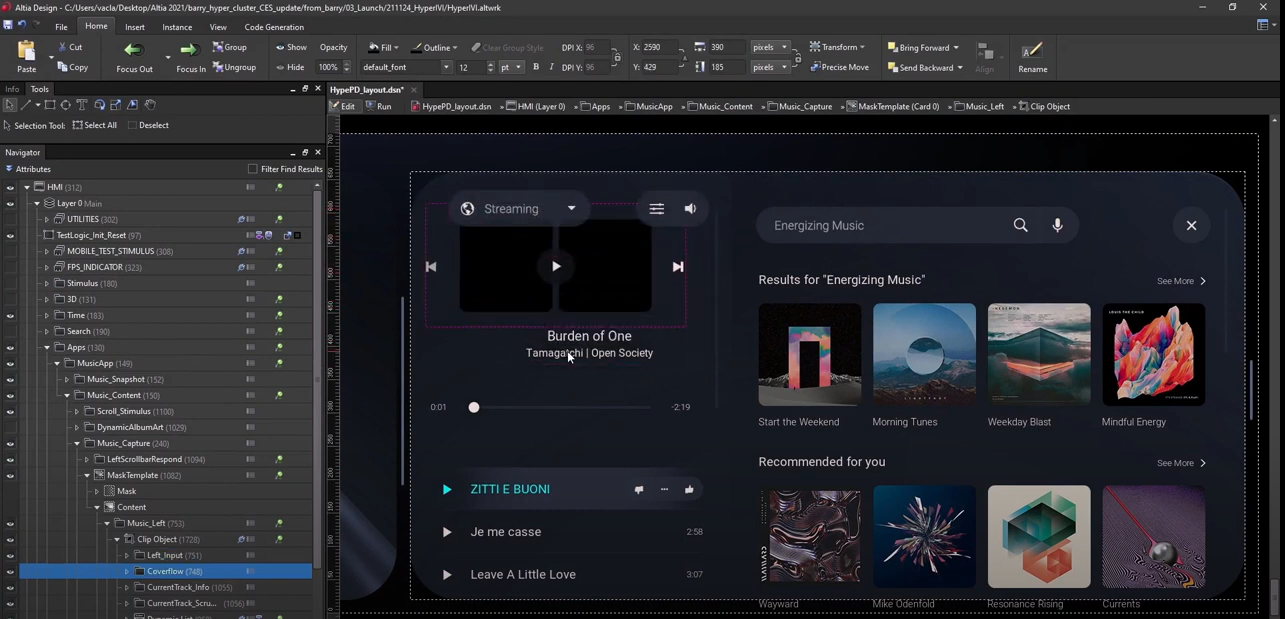1285x619 pixels.
Task: Collapse the MusicApp tree branch
Action: point(57,363)
